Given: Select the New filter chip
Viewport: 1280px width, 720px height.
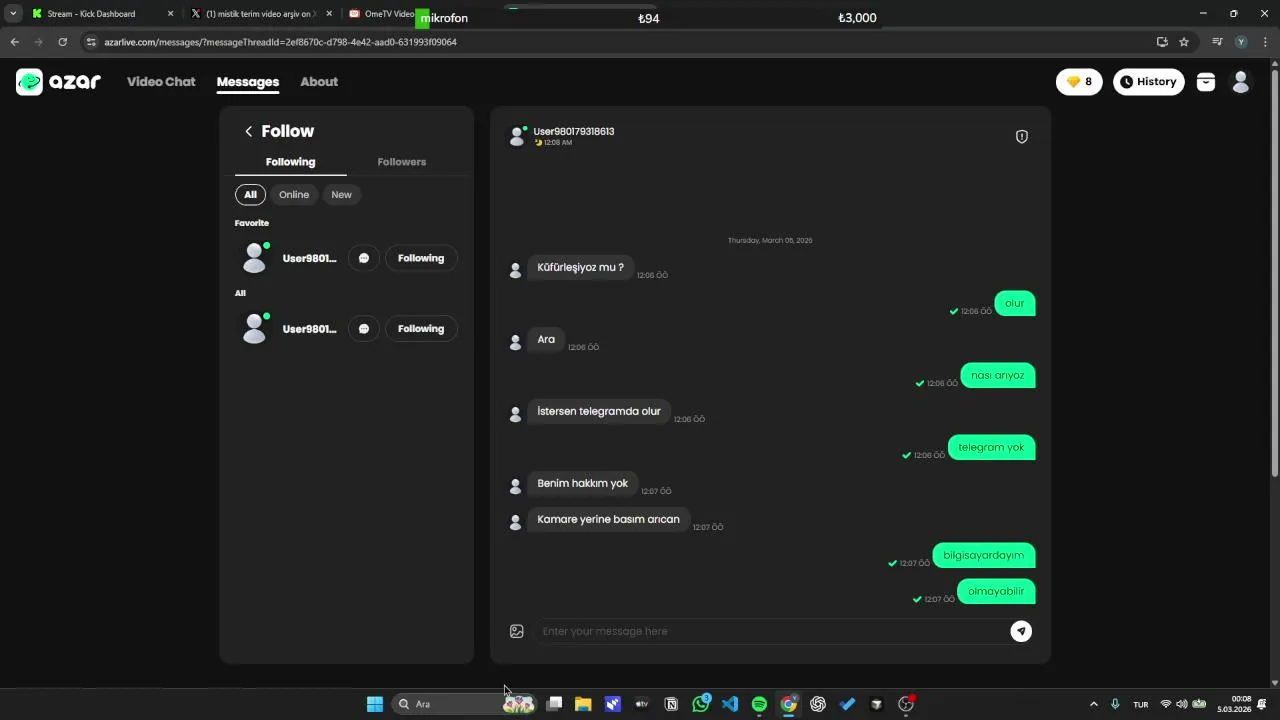Looking at the screenshot, I should click(341, 194).
